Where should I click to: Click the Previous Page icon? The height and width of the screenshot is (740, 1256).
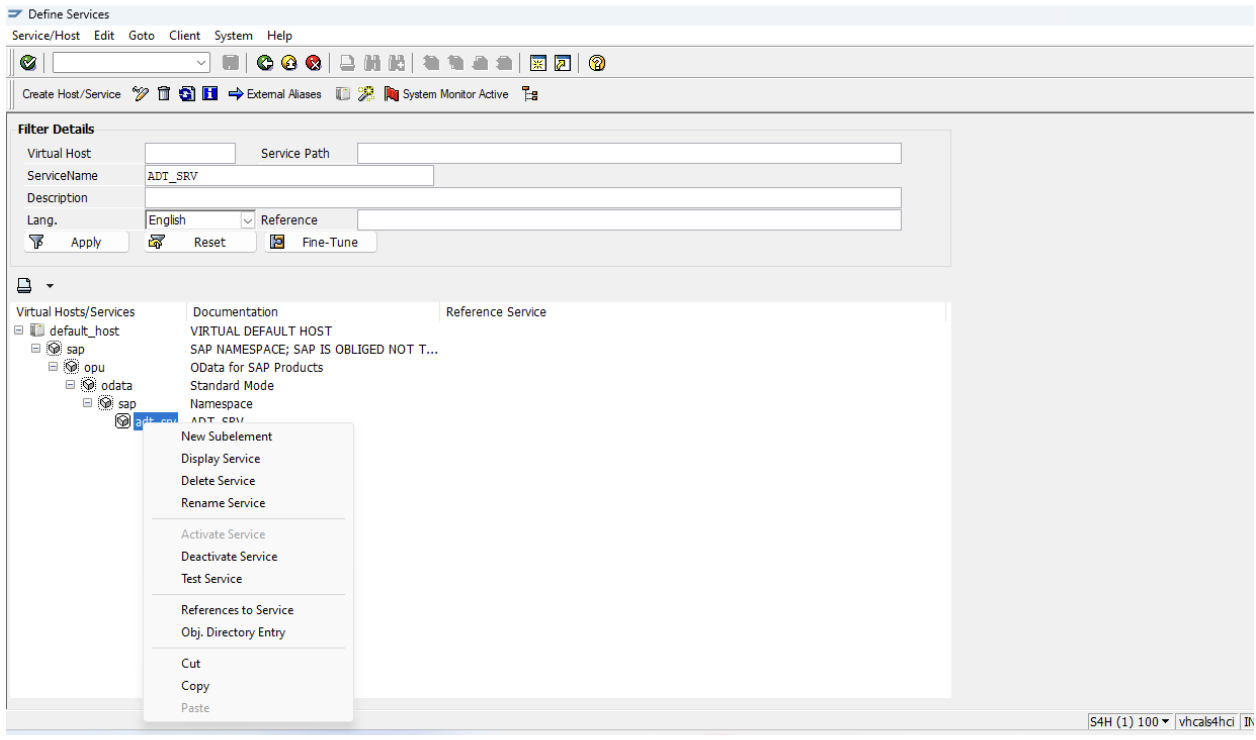pyautogui.click(x=456, y=63)
